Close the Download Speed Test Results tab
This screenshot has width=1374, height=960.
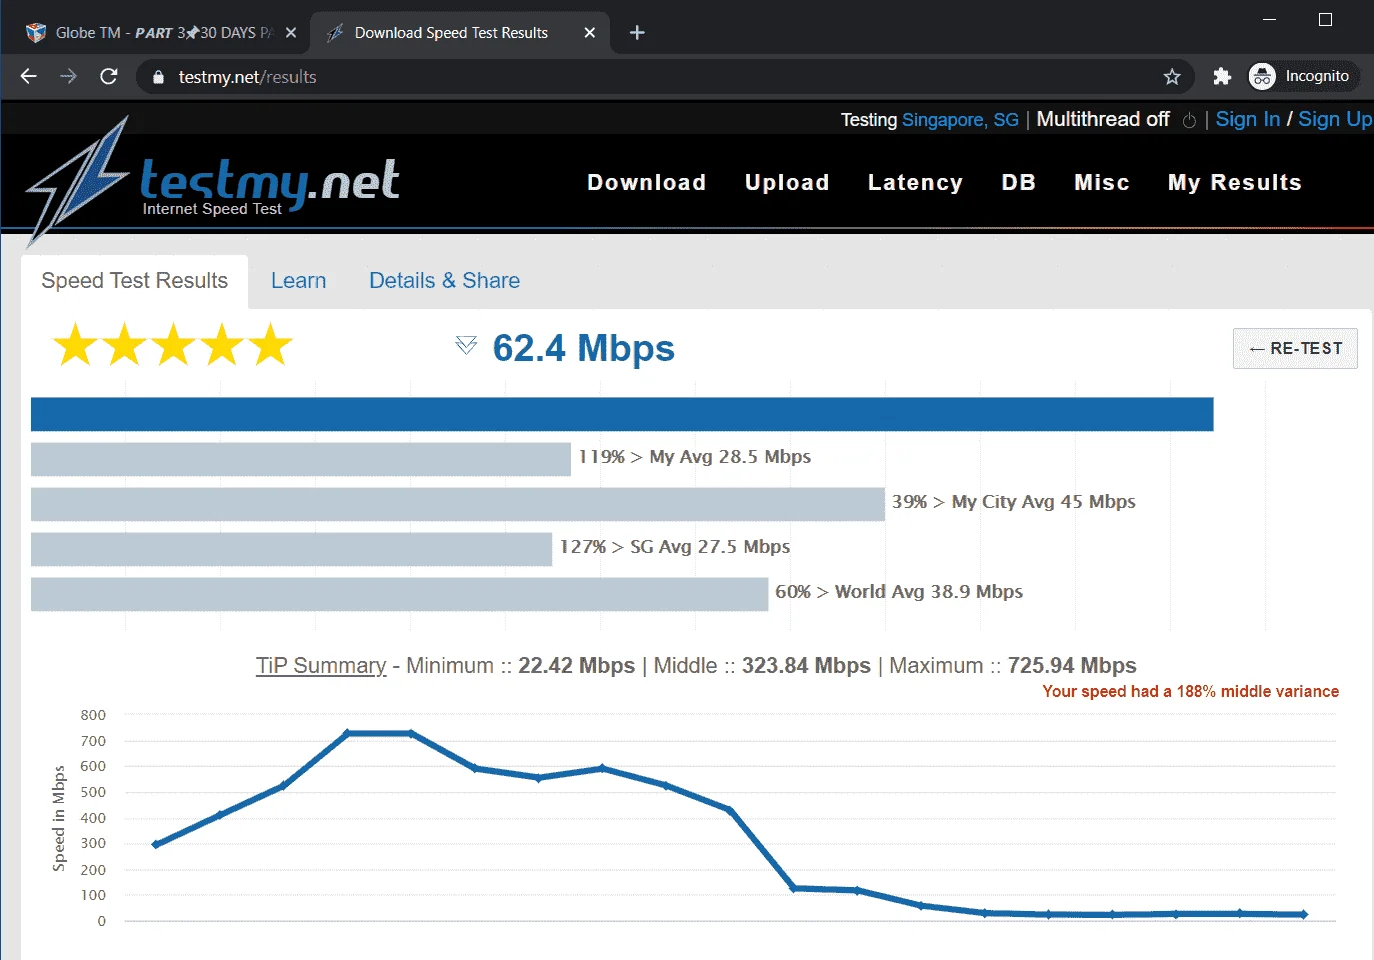click(590, 33)
